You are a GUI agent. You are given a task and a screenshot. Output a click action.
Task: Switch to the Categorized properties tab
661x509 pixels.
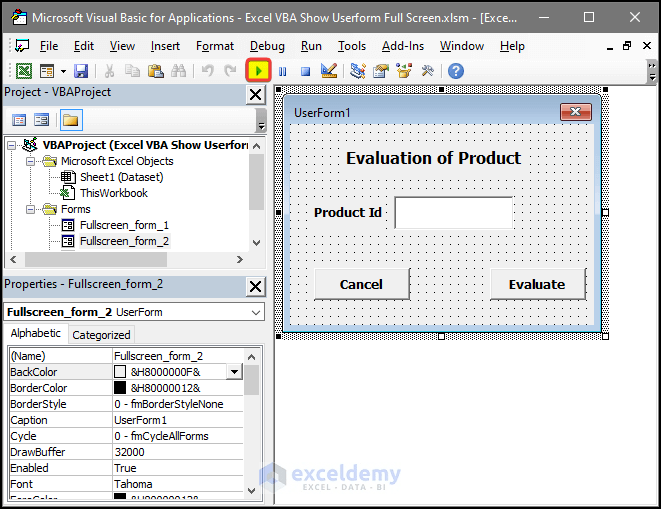tap(101, 335)
